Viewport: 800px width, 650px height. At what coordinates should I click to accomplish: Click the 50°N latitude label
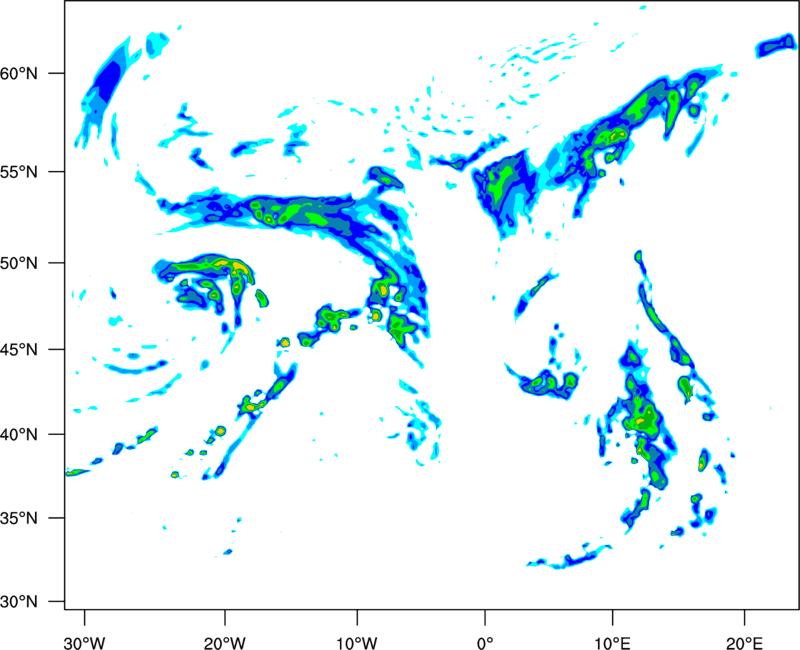pos(19,264)
